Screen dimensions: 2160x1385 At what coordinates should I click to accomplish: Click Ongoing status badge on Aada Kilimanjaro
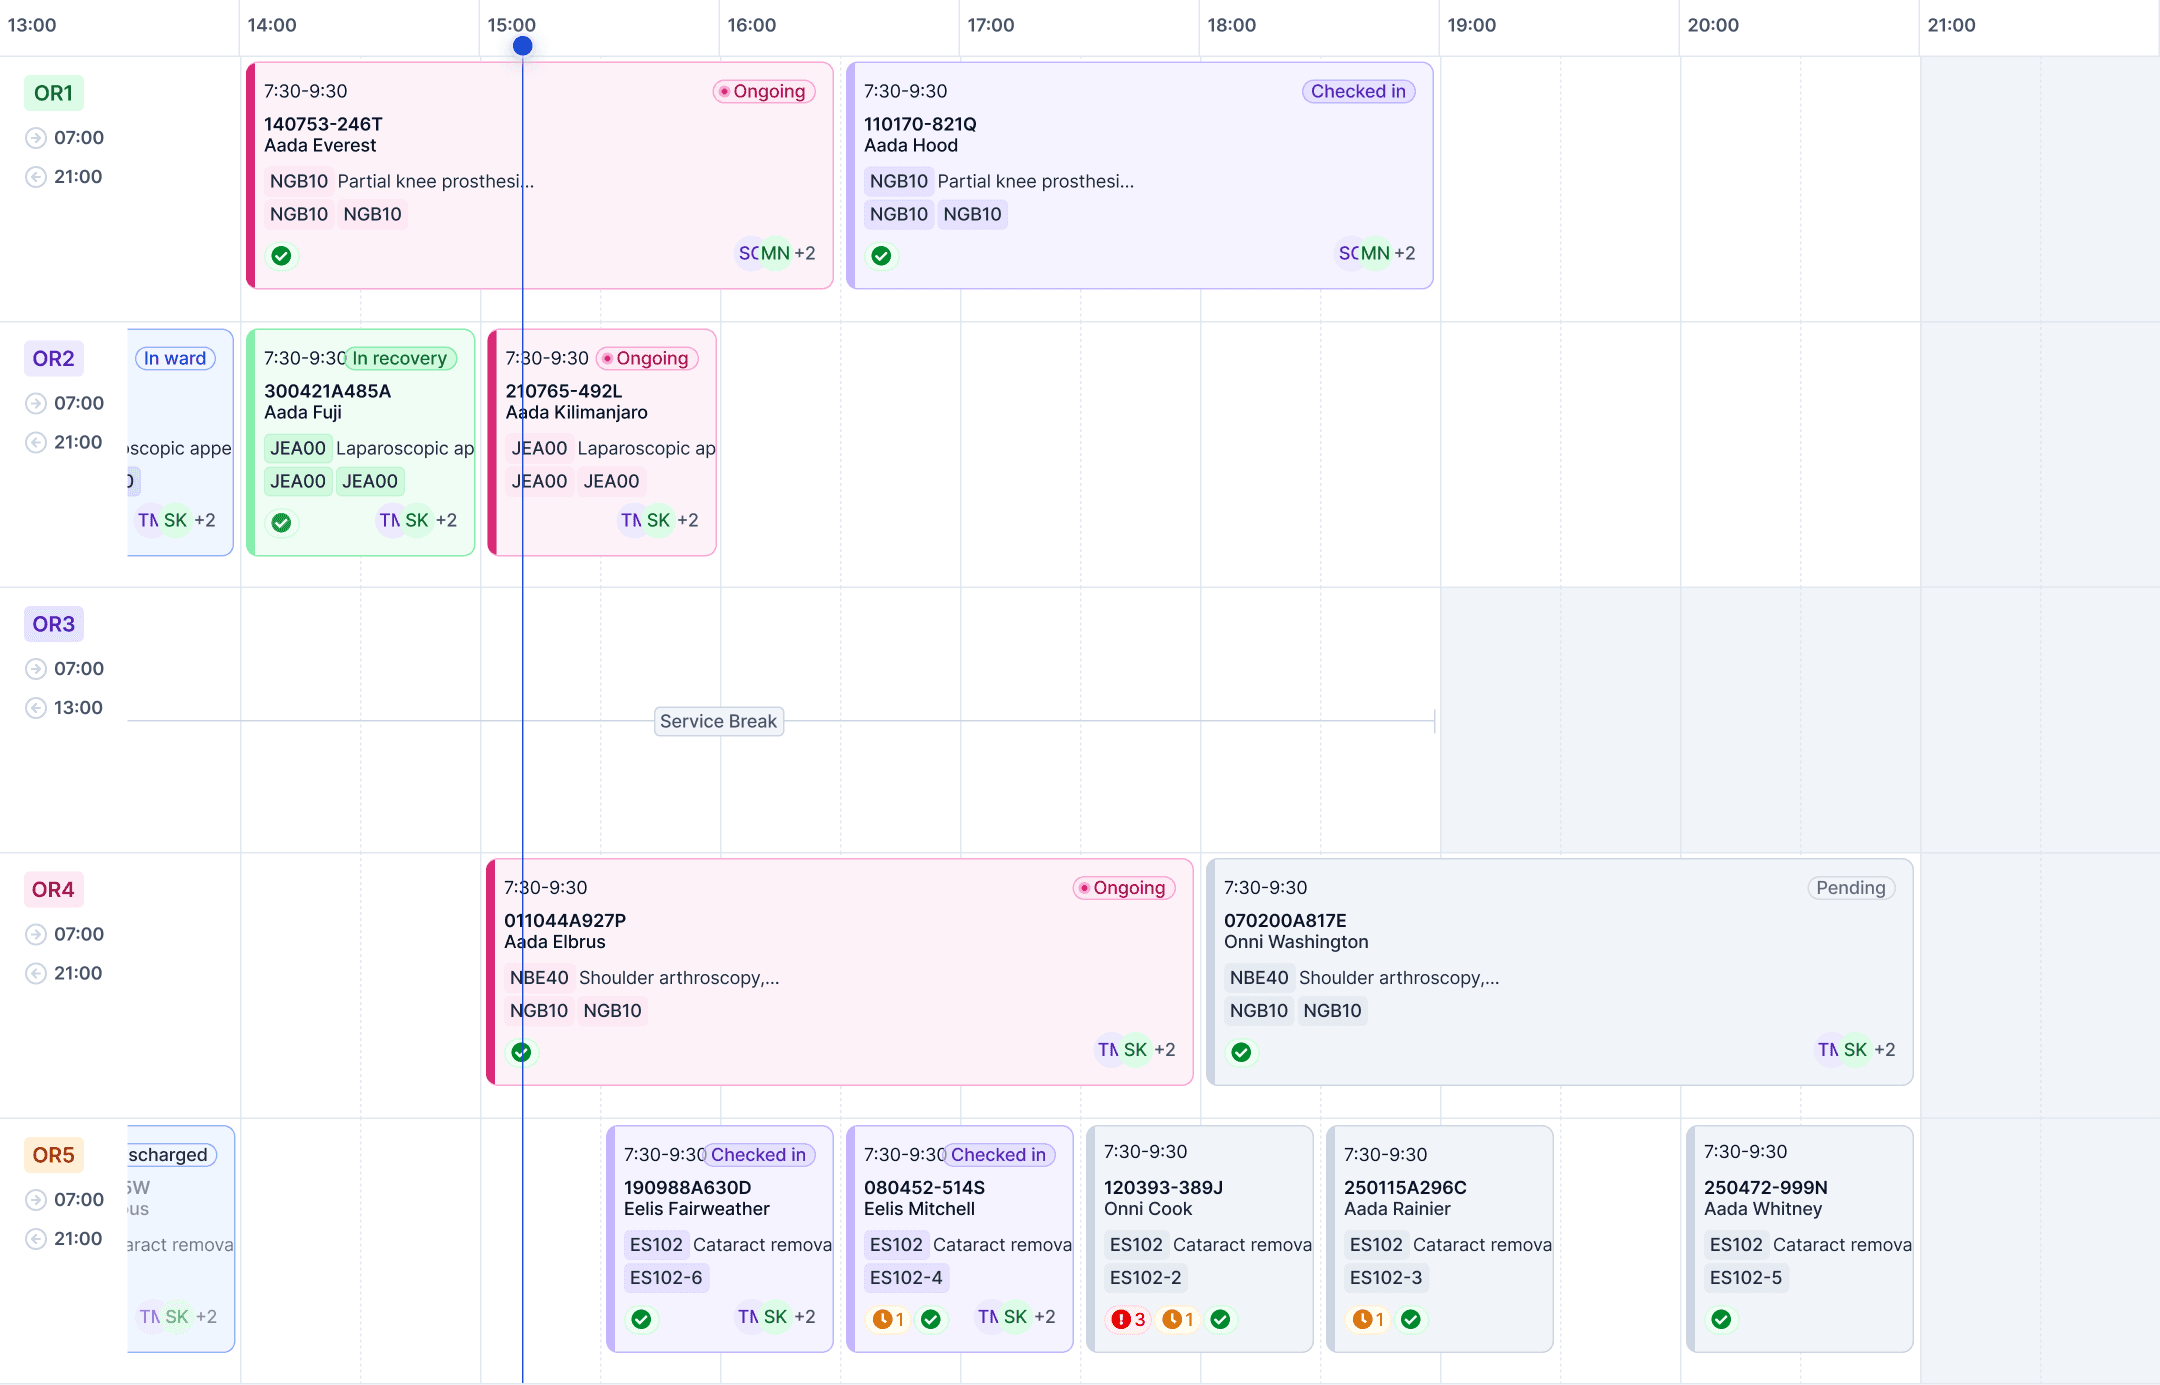click(x=647, y=358)
